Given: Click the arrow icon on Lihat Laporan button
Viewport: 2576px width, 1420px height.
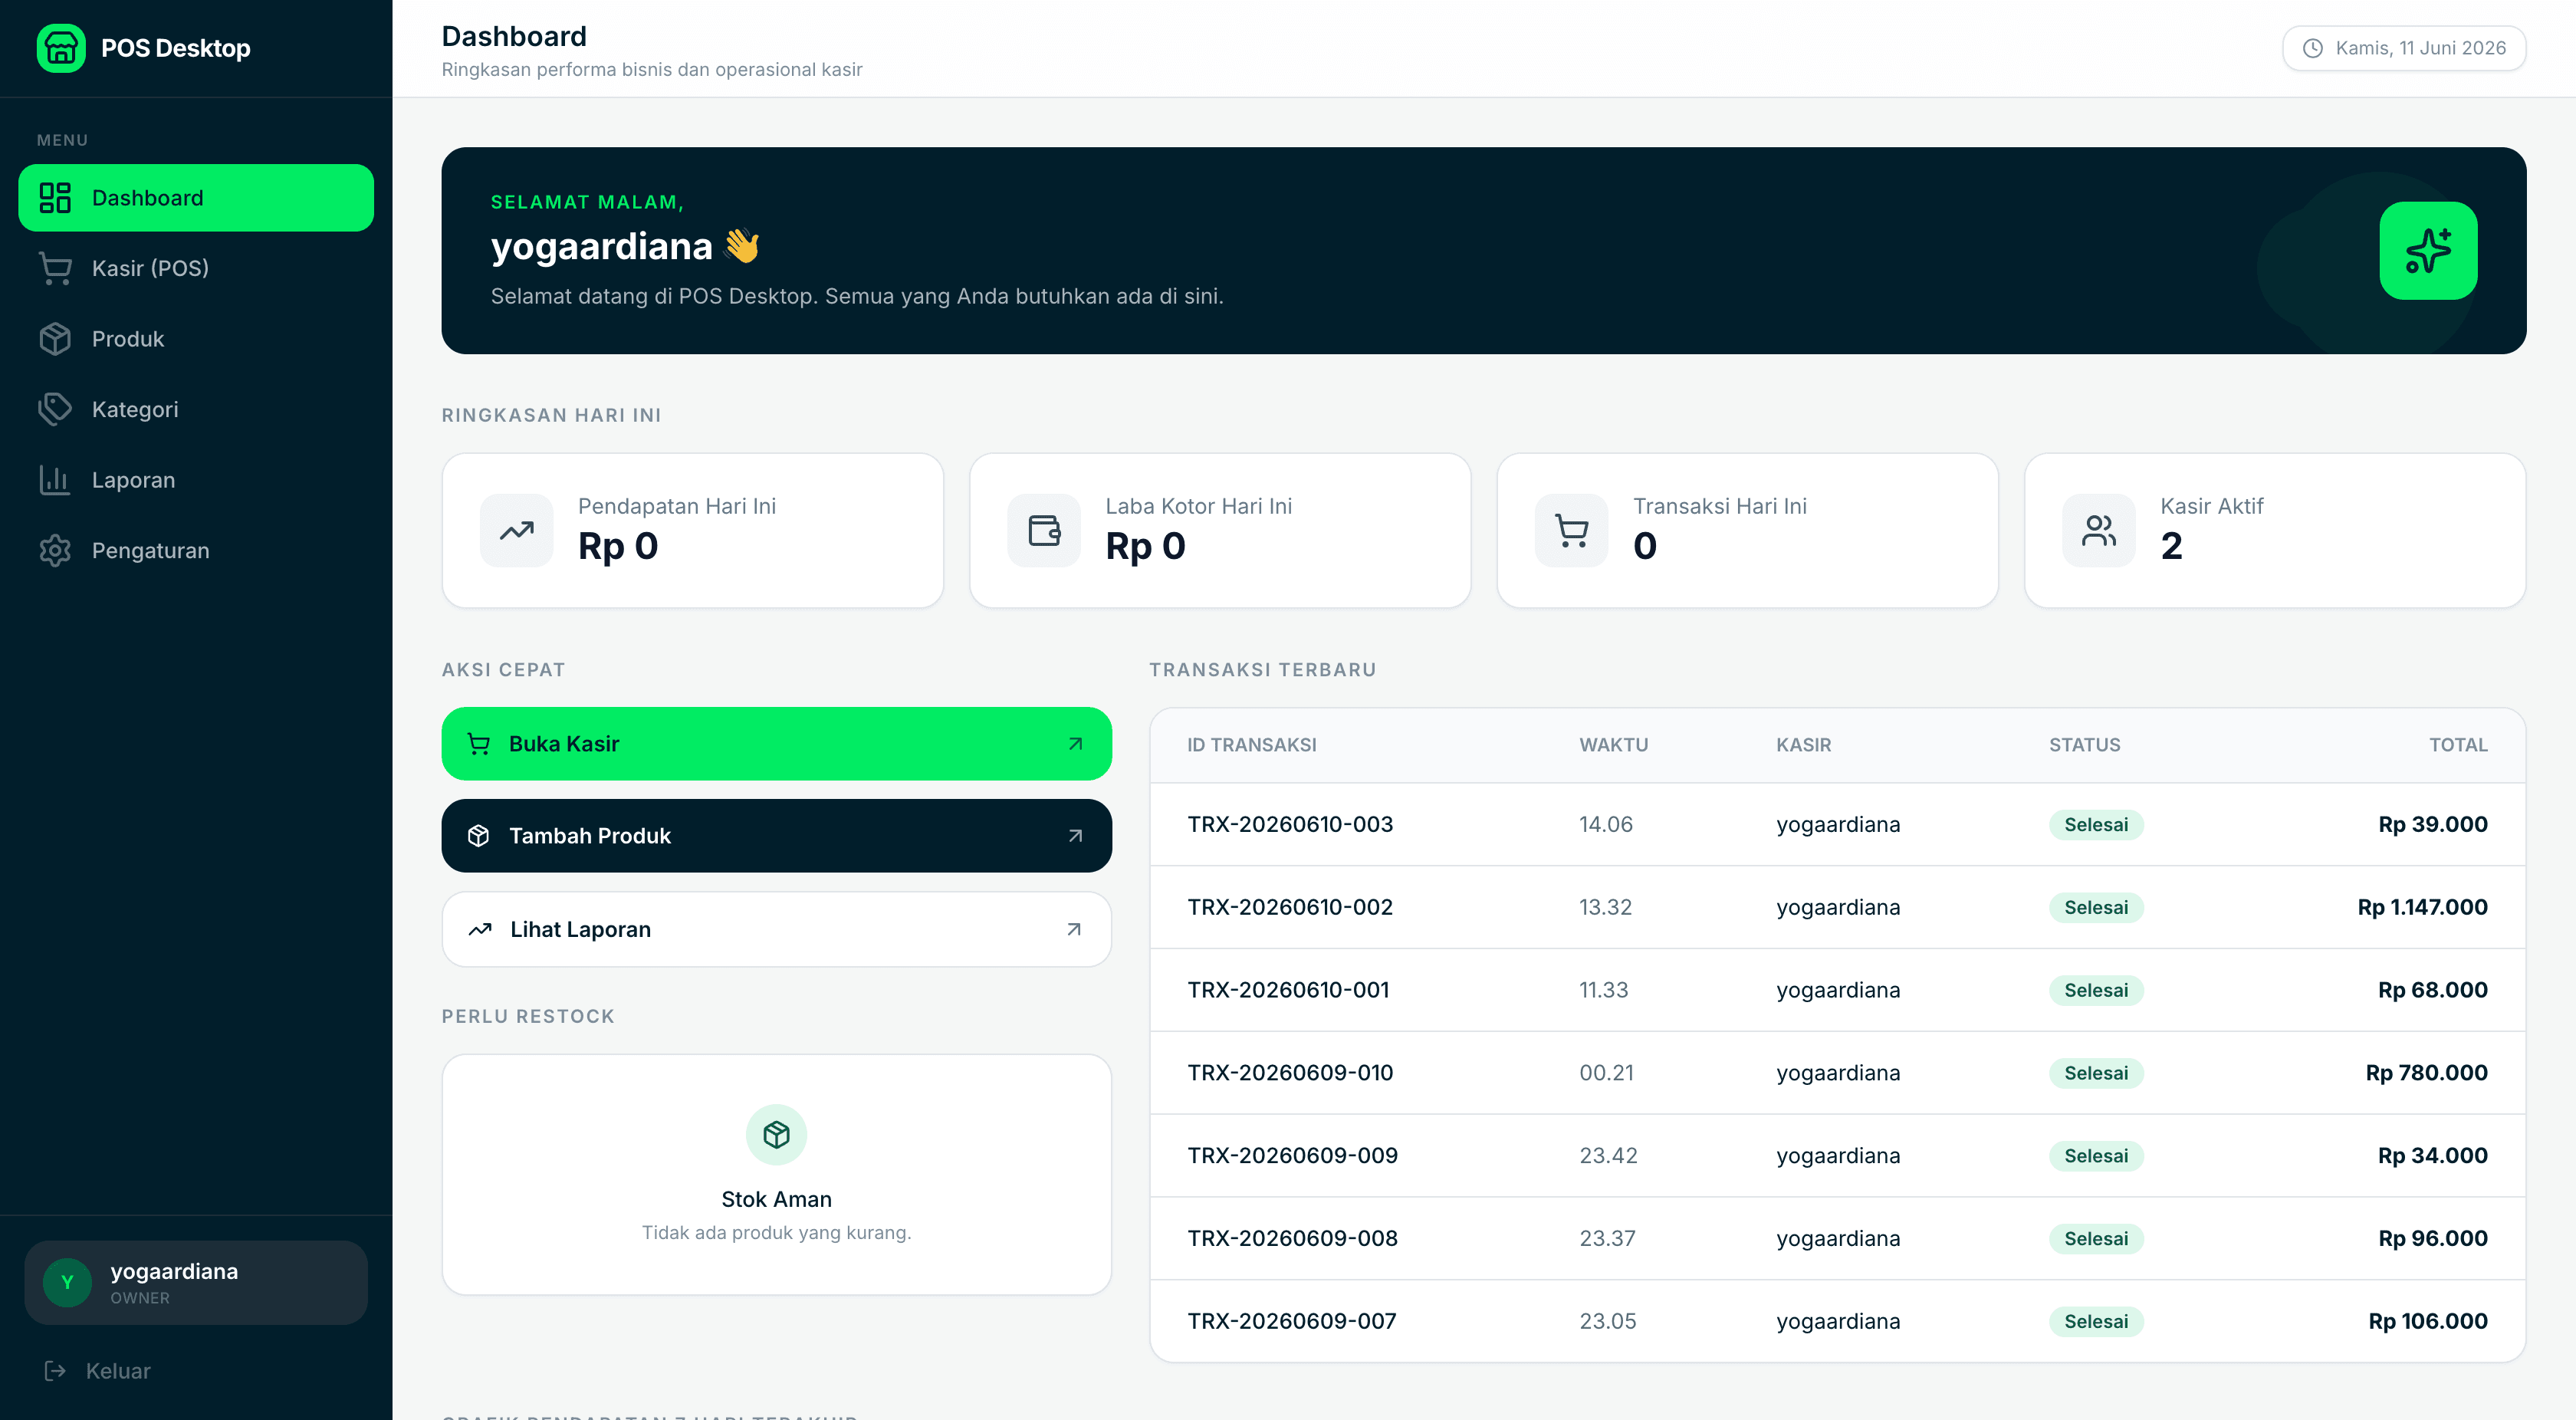Looking at the screenshot, I should [1074, 930].
